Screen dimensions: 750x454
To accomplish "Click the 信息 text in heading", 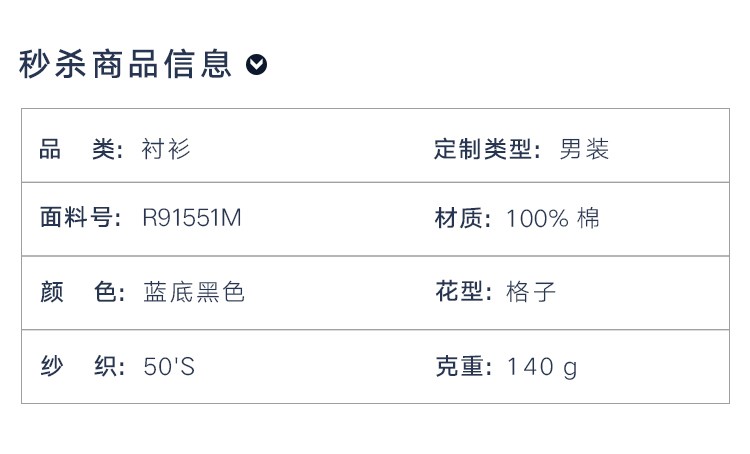I will pyautogui.click(x=198, y=64).
